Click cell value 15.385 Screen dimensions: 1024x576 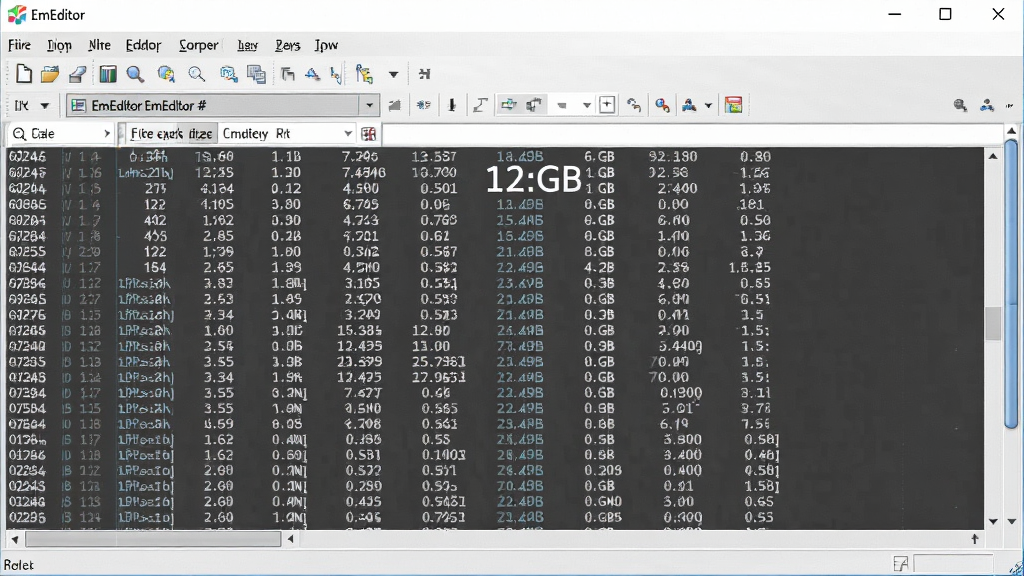tap(359, 330)
